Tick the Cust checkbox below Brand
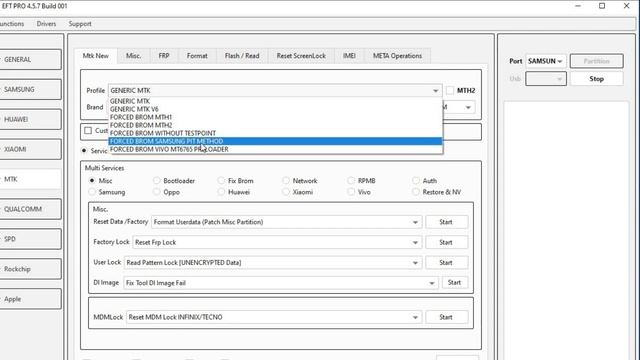 click(88, 131)
